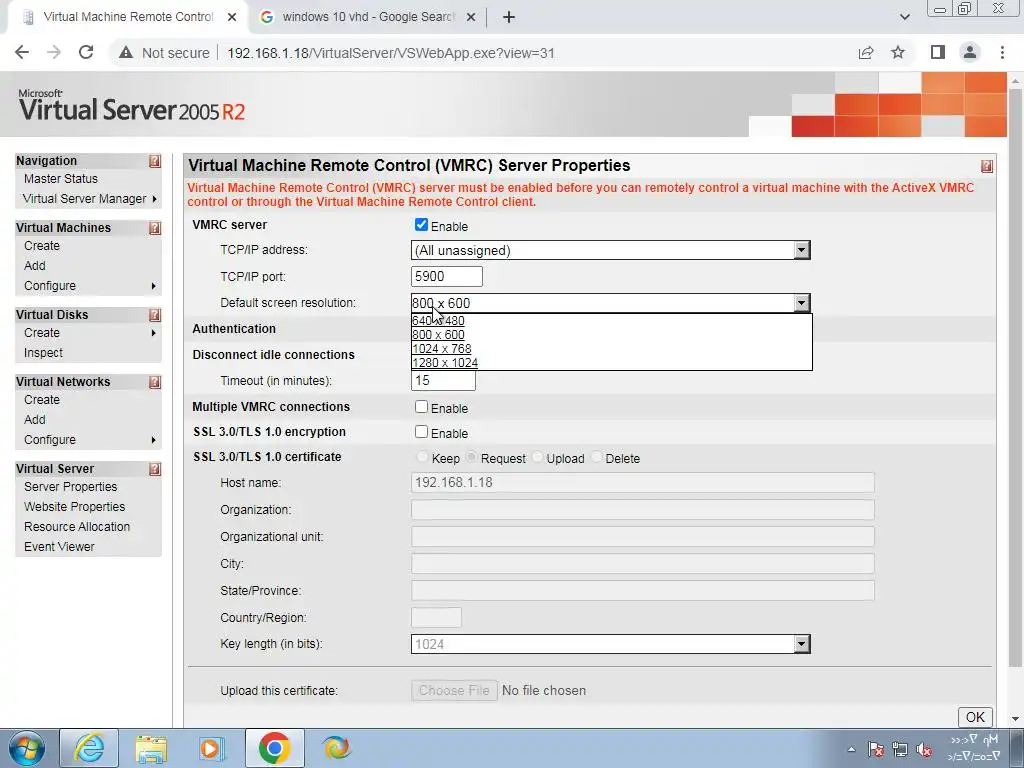Open Resource Allocation page
The image size is (1024, 768).
77,526
